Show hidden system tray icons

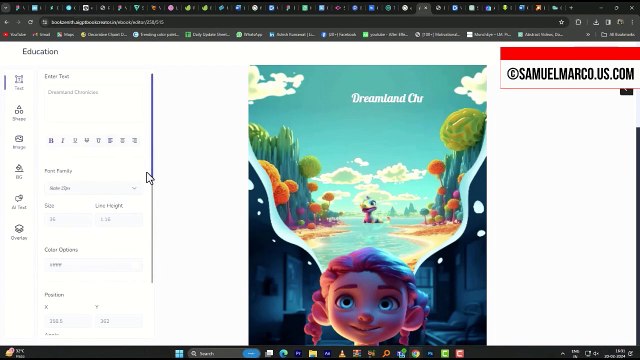563,353
